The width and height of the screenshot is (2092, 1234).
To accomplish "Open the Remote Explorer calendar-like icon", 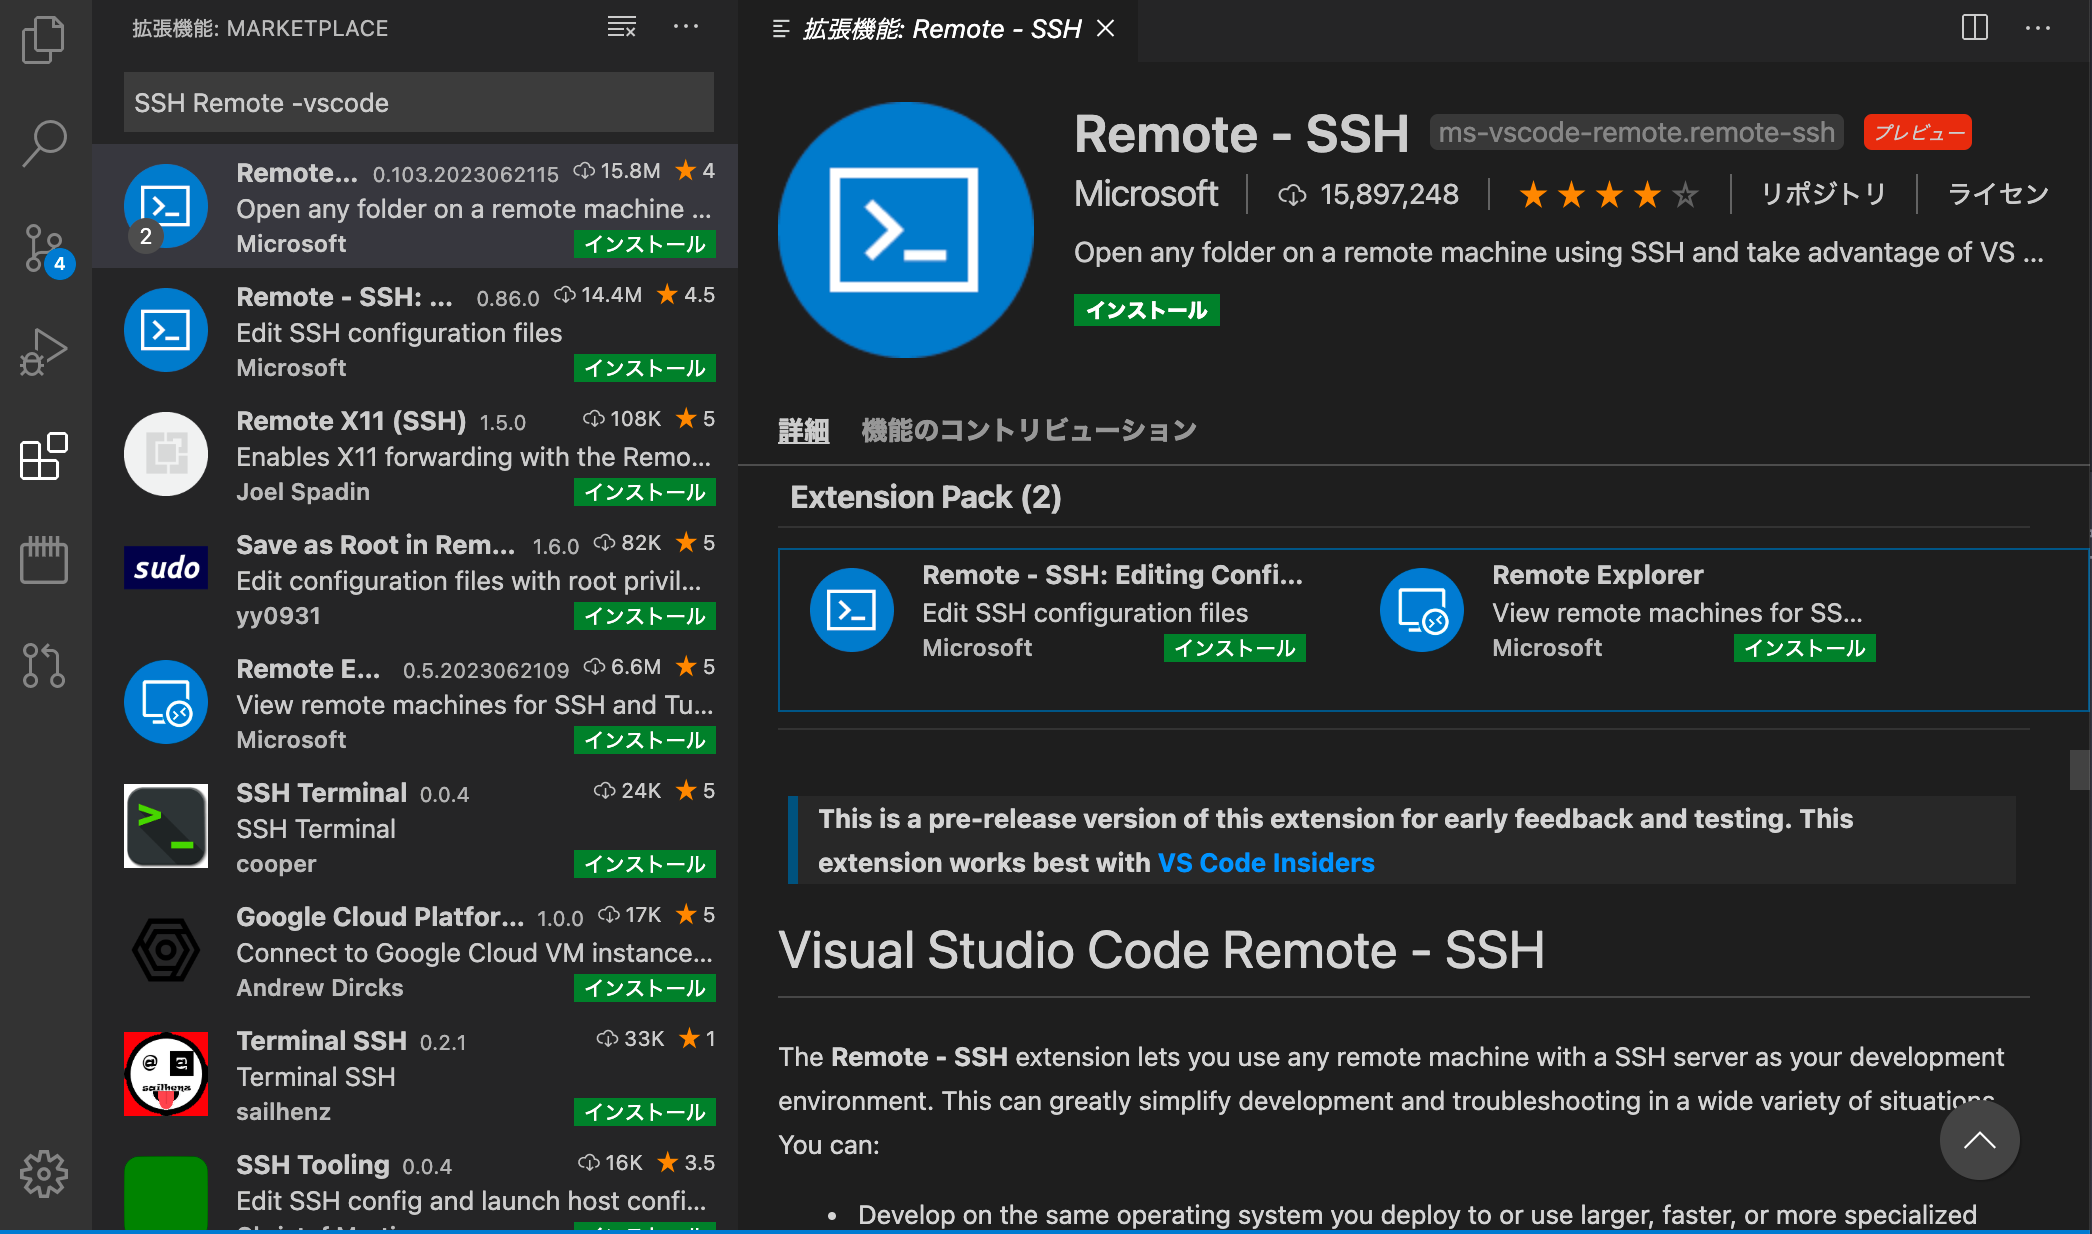I will (44, 559).
